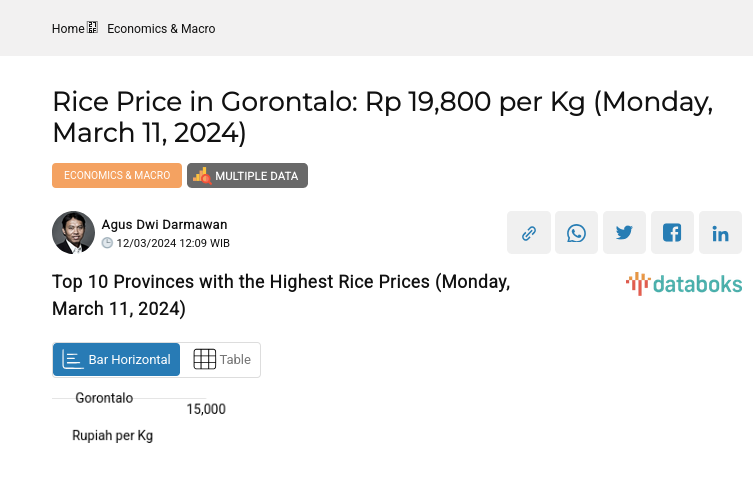Image resolution: width=753 pixels, height=498 pixels.
Task: Share the article on LinkedIn
Action: coord(720,233)
